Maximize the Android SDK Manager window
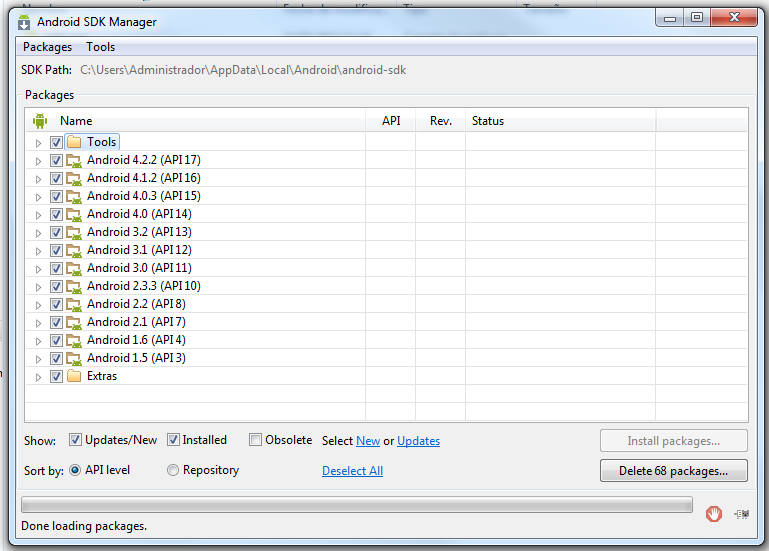Image resolution: width=769 pixels, height=551 pixels. click(697, 18)
